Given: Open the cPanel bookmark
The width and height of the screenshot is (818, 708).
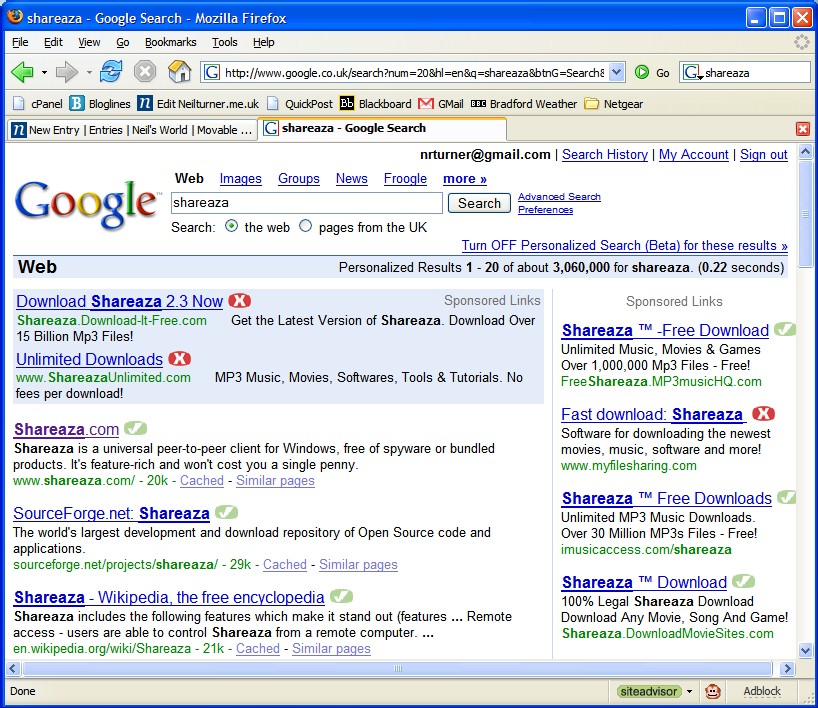Looking at the screenshot, I should (38, 104).
